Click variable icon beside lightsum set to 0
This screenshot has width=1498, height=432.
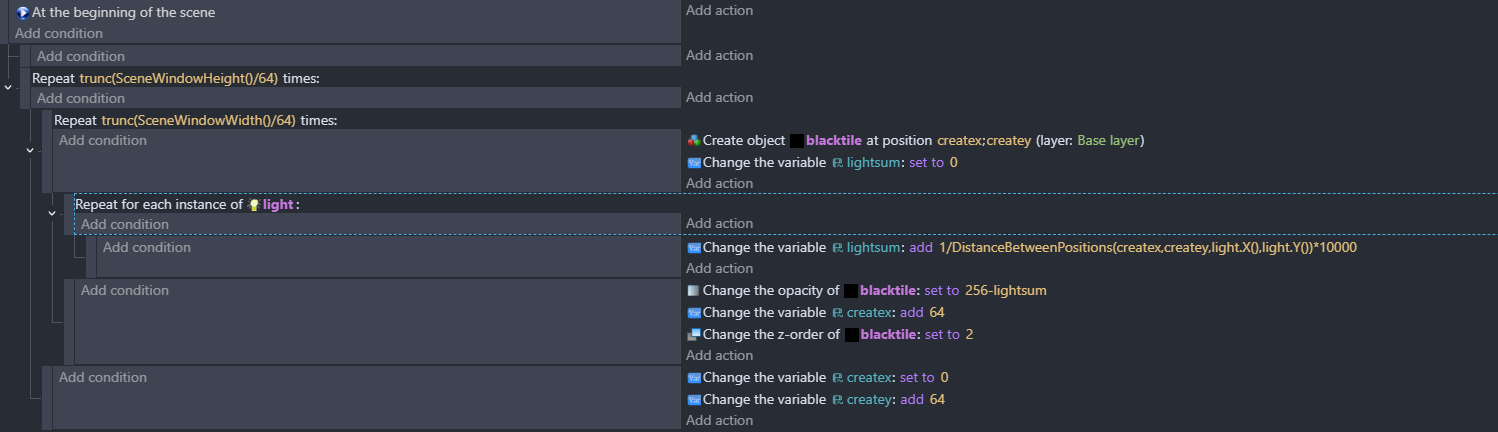point(694,163)
